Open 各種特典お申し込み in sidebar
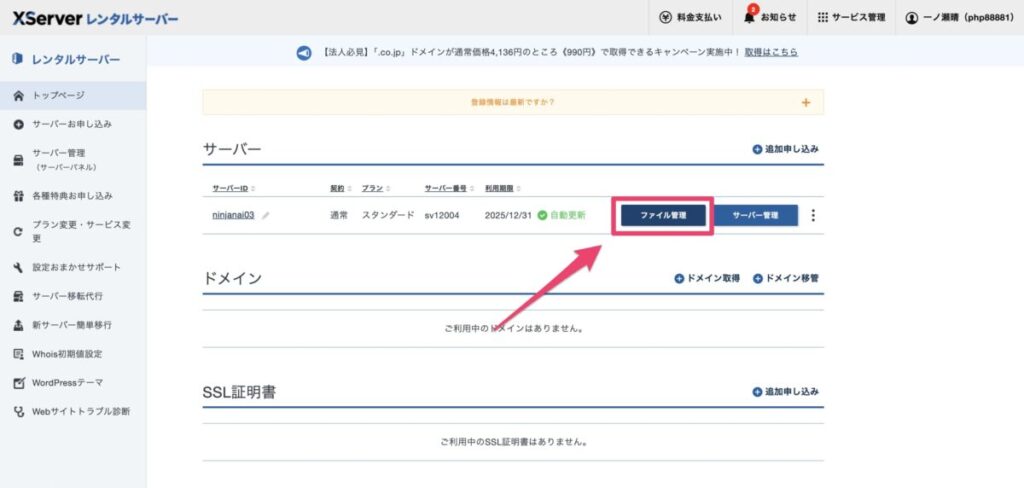This screenshot has width=1024, height=488. [x=73, y=196]
